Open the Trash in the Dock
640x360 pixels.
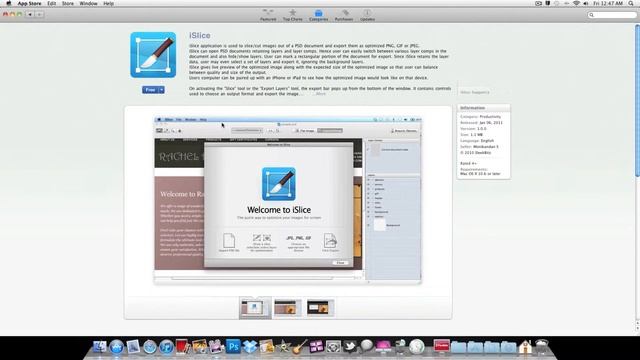(x=542, y=347)
